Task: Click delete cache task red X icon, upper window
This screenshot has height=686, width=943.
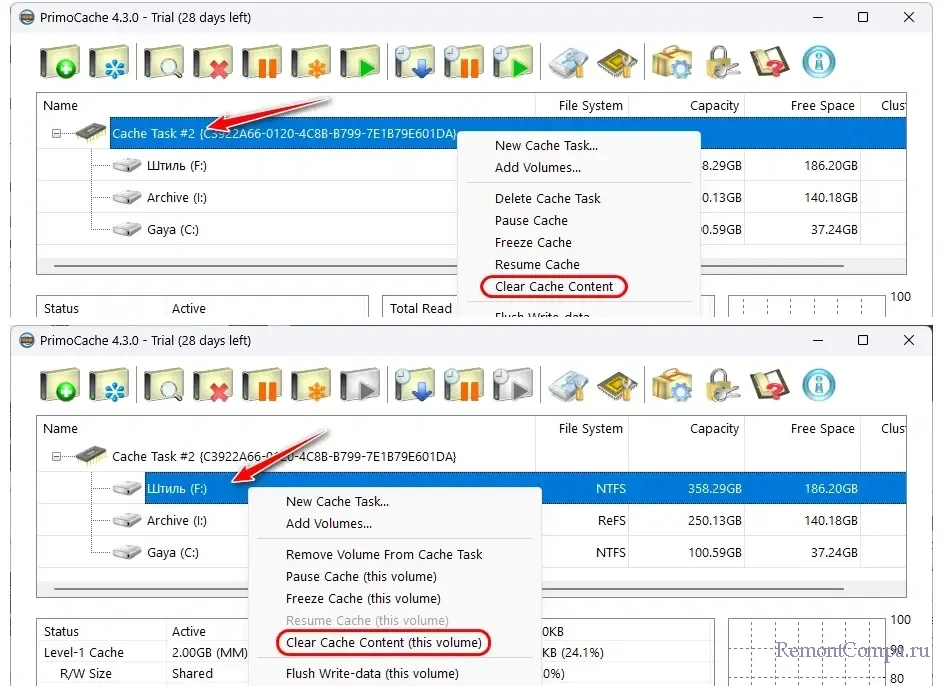Action: 212,63
